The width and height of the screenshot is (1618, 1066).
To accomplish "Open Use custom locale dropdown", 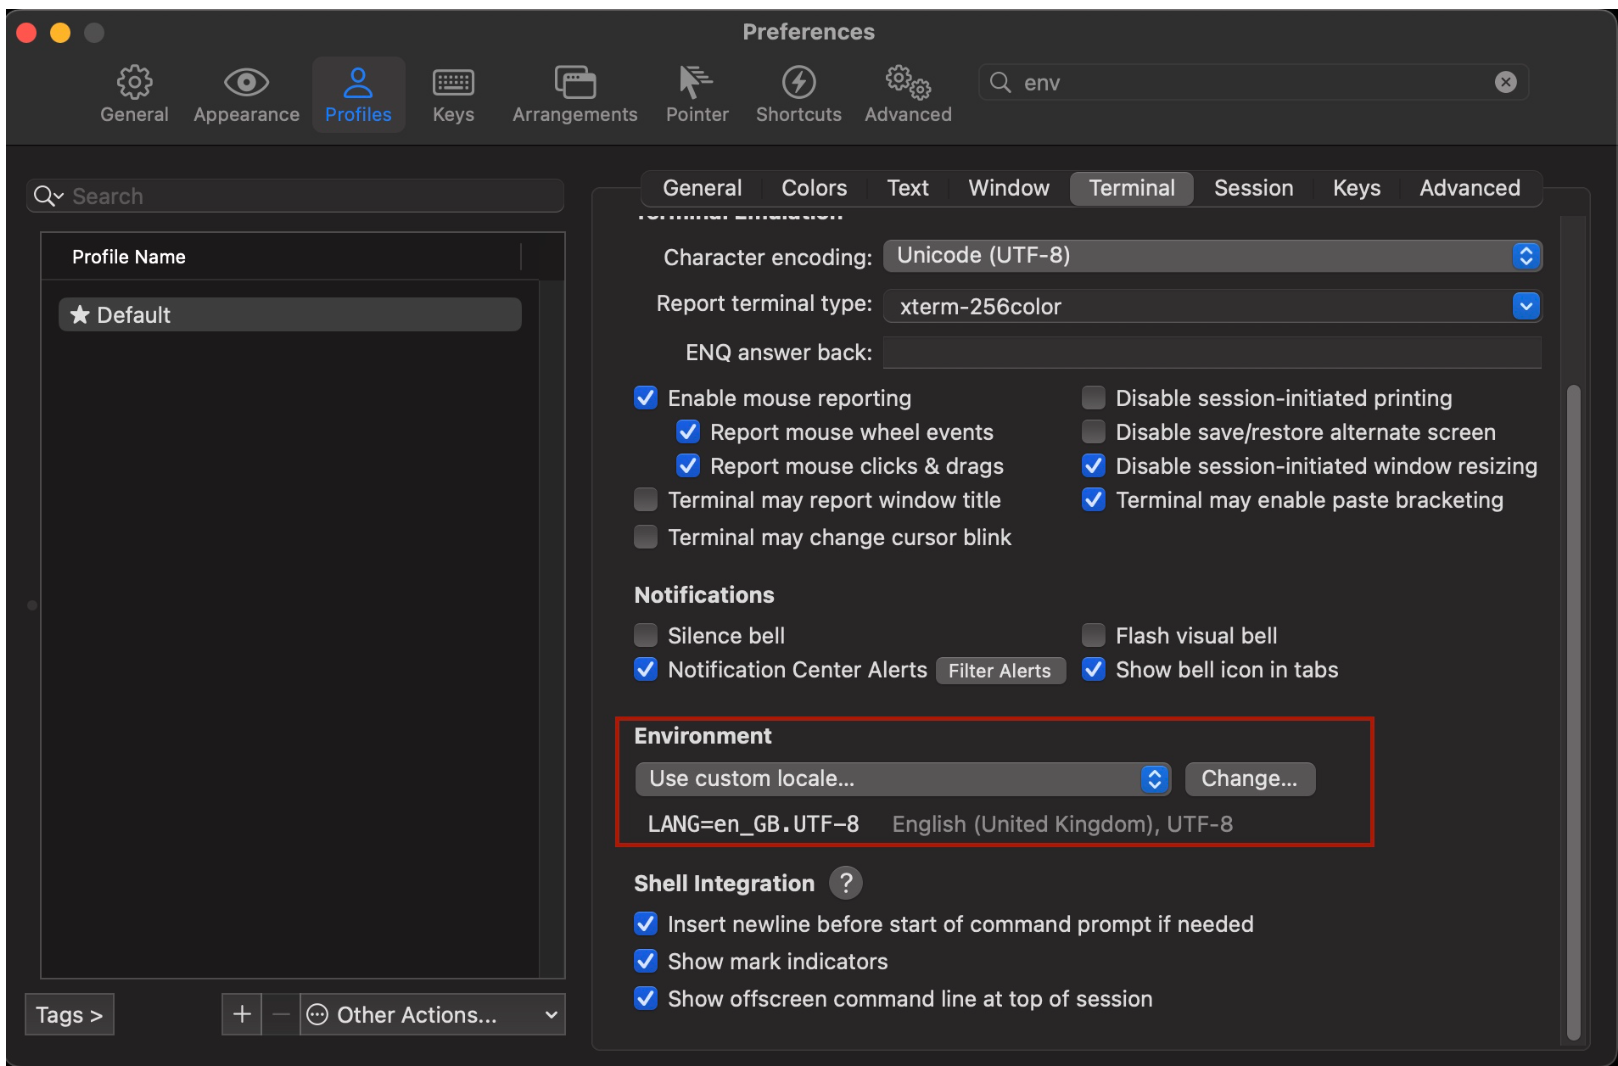I will point(903,779).
